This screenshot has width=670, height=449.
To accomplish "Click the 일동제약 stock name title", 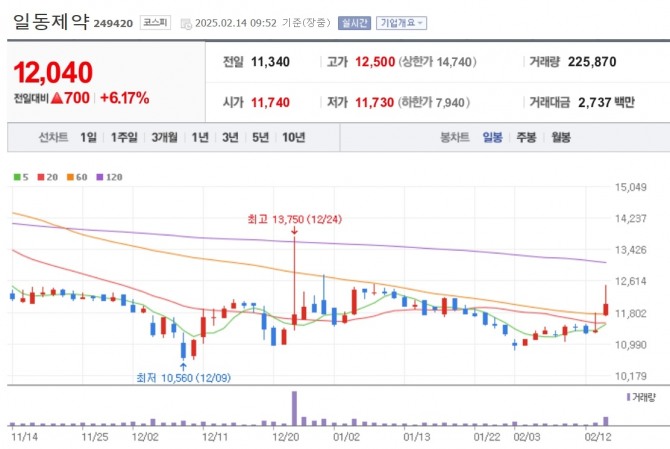I will 51,21.
